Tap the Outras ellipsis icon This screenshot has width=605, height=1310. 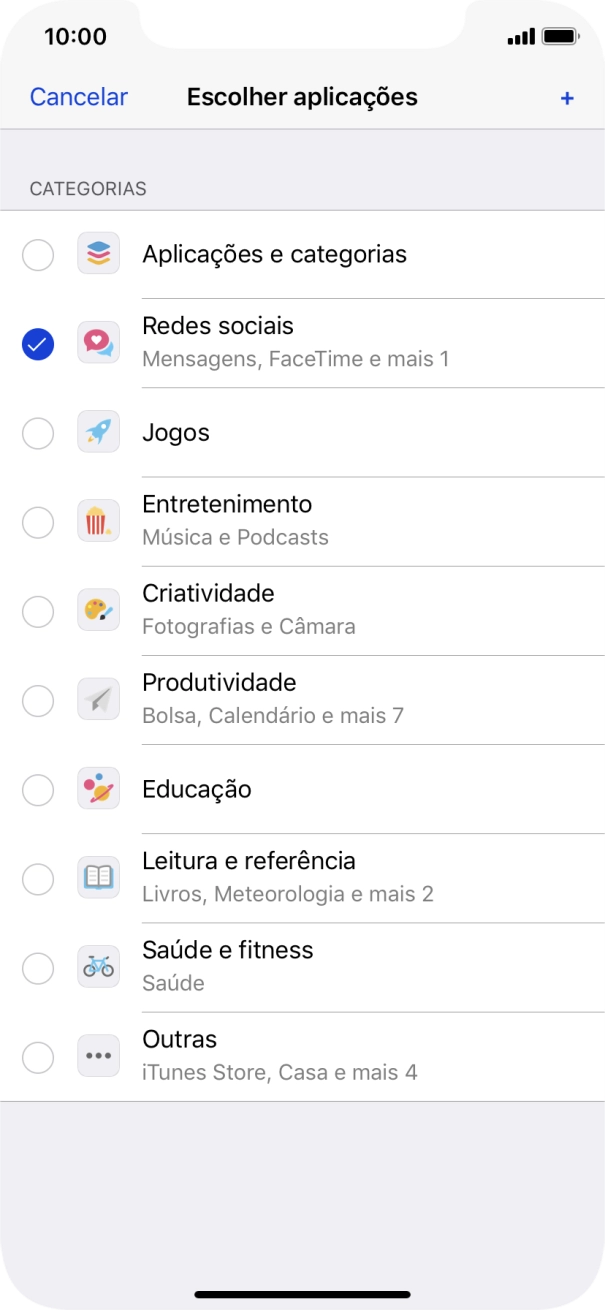pos(99,1053)
